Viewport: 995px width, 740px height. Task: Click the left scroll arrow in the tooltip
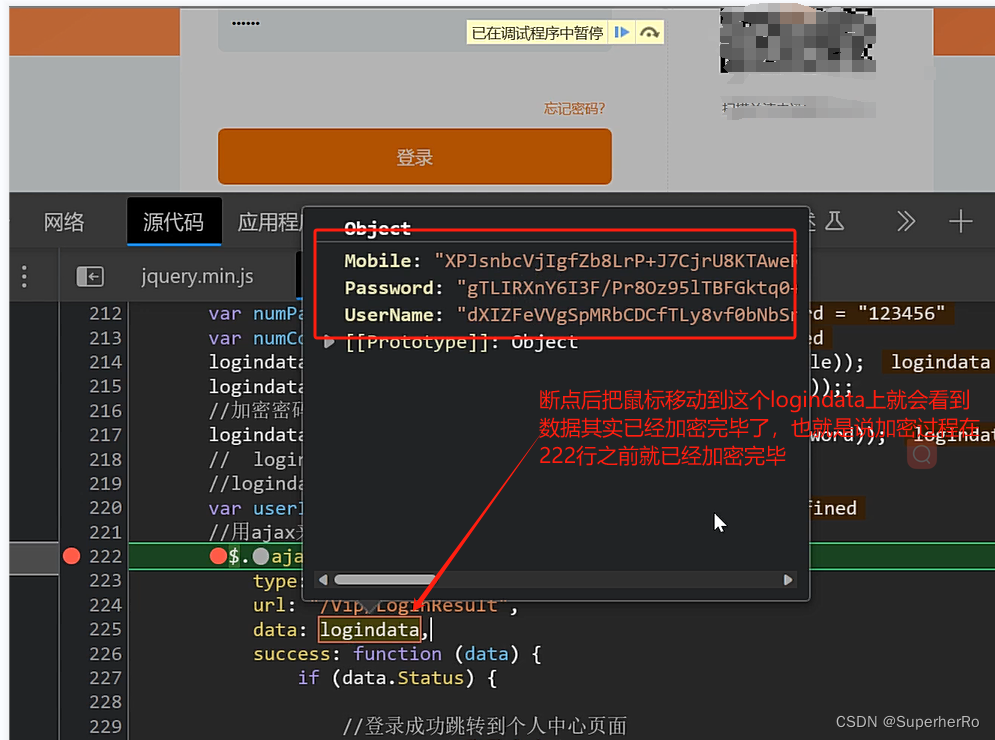[322, 579]
